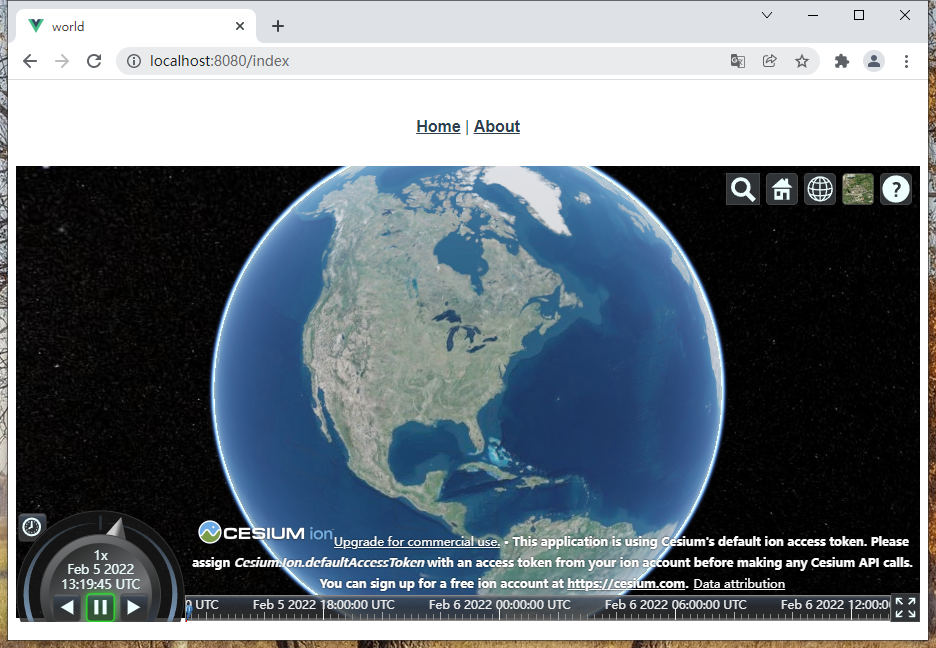Viewport: 936px width, 648px height.
Task: Open the browser extensions puzzle icon
Action: click(x=842, y=61)
